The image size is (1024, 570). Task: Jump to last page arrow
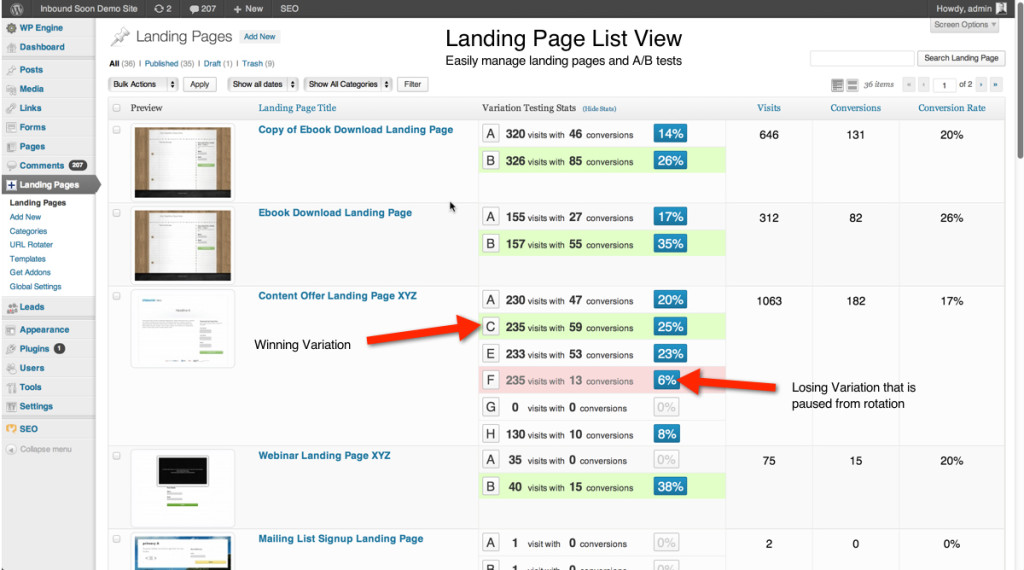click(x=996, y=84)
